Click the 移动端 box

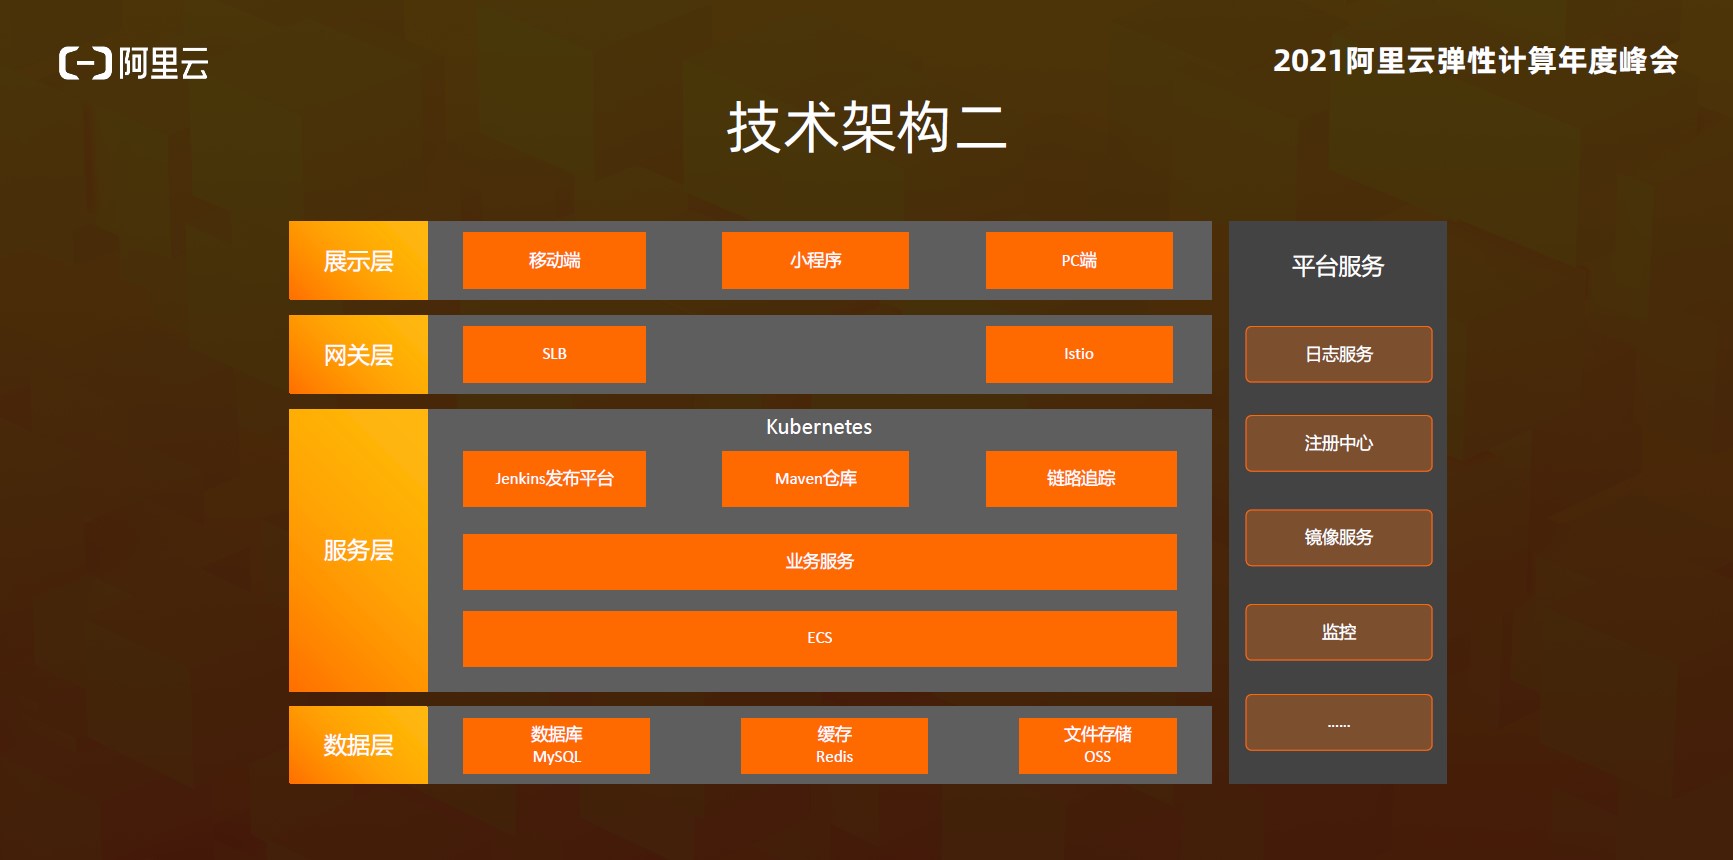tap(554, 261)
